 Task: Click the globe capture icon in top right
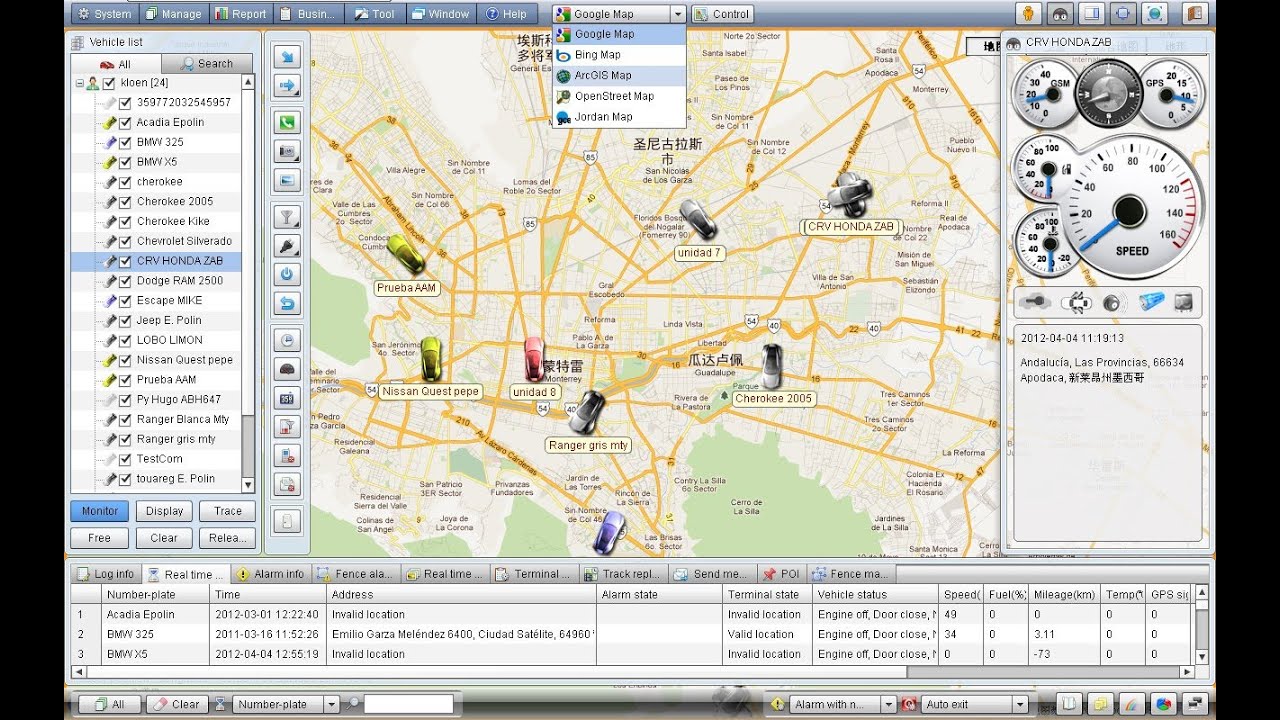point(1155,14)
